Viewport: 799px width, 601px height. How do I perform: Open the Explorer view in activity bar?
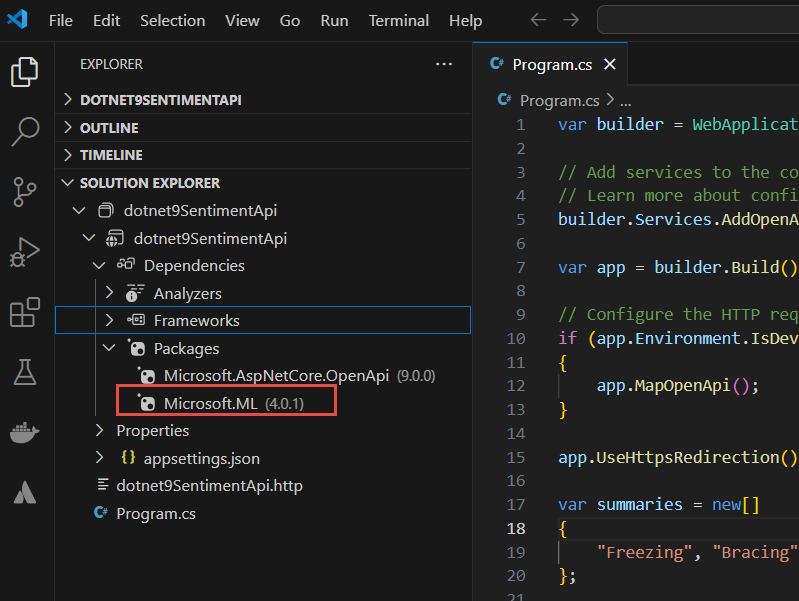[24, 71]
